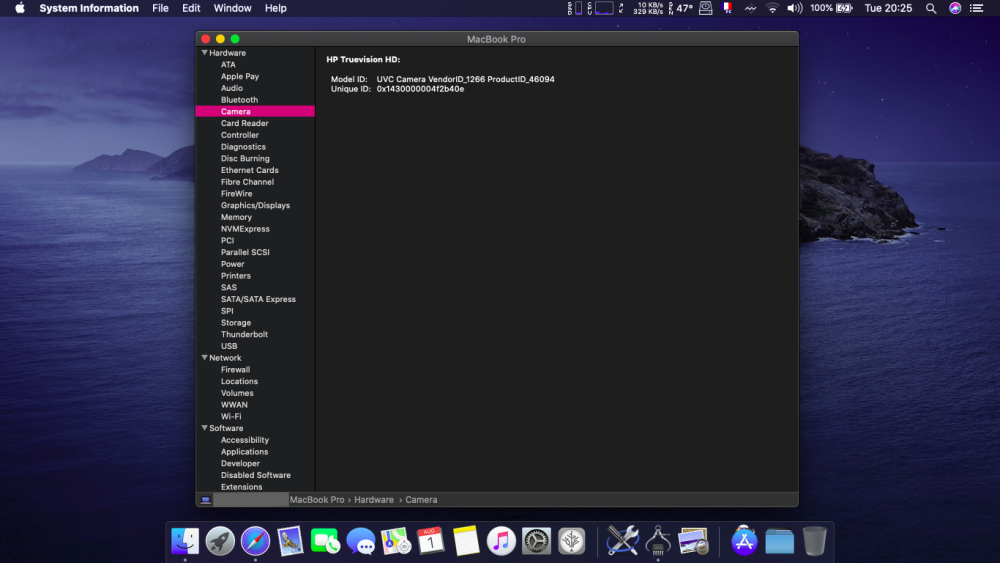Open Mail stamp icon in Dock

tap(290, 541)
